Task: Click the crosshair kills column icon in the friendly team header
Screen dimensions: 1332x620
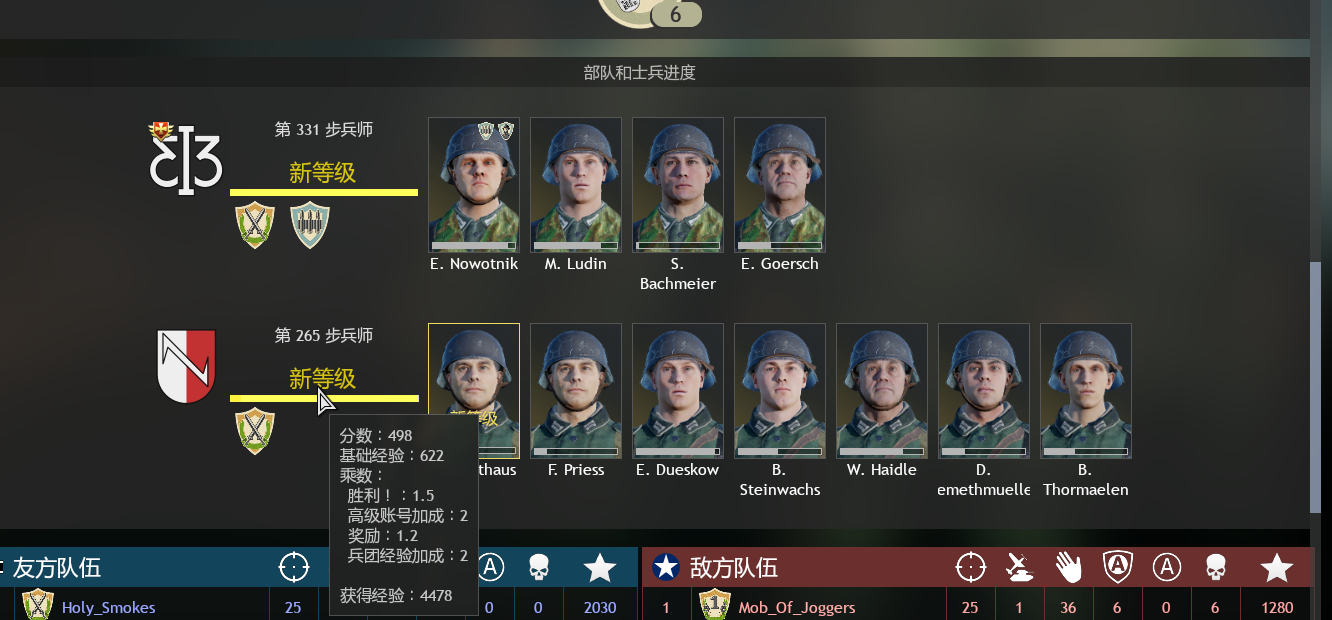Action: pos(294,568)
